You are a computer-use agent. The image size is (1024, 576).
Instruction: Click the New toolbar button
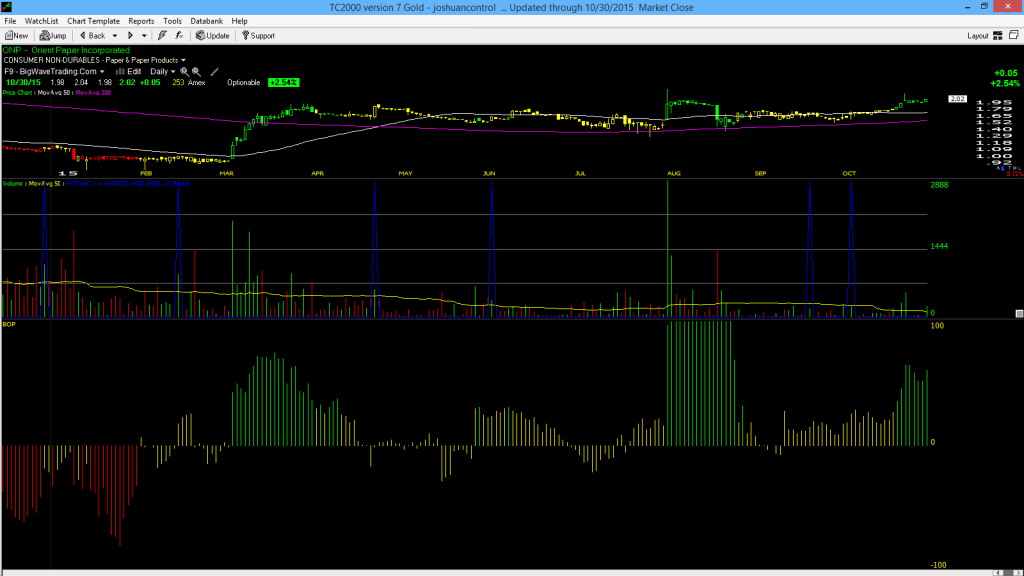pyautogui.click(x=16, y=36)
